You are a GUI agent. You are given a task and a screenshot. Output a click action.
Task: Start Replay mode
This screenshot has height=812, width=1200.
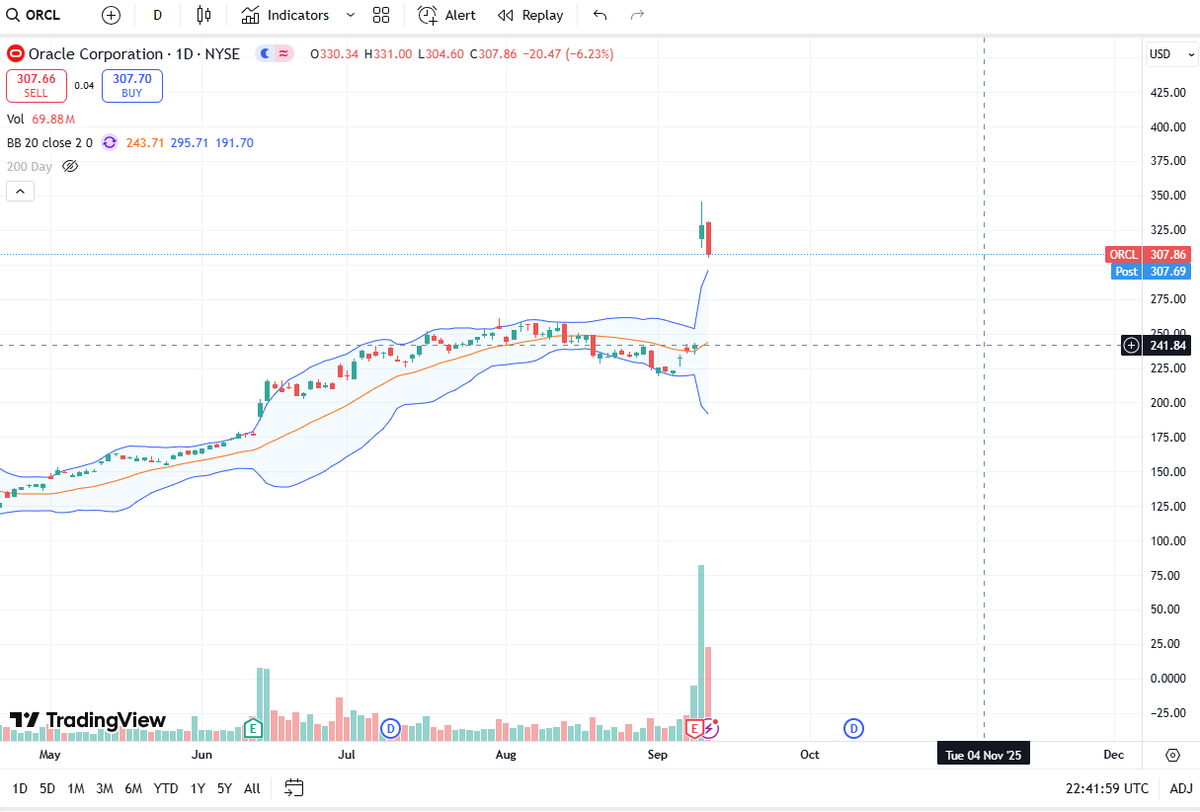click(x=530, y=15)
